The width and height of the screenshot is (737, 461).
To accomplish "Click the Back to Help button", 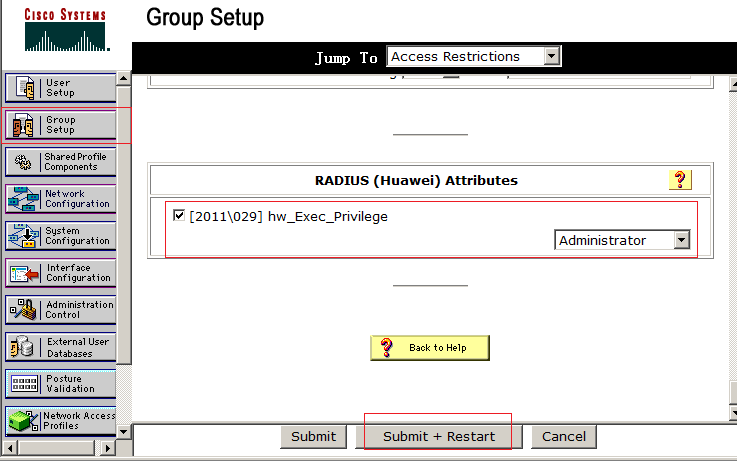I will pos(430,348).
